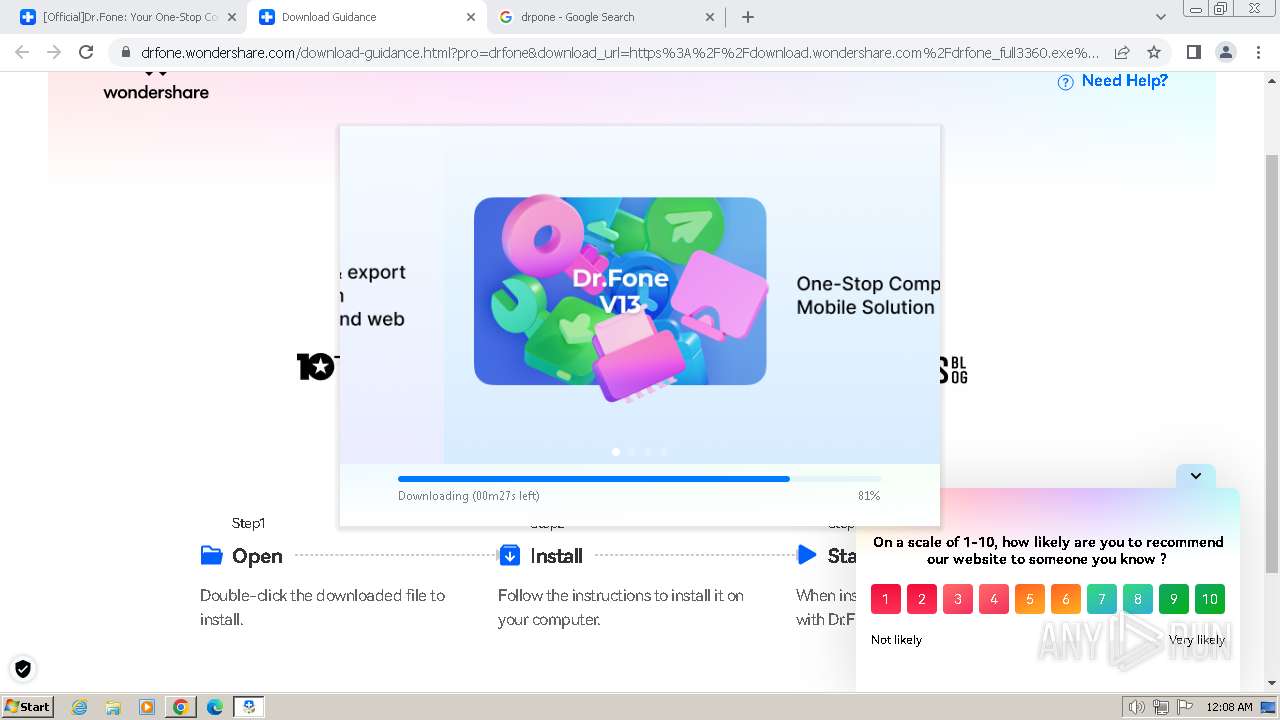Select survey rating 8
This screenshot has width=1280, height=720.
pos(1138,599)
